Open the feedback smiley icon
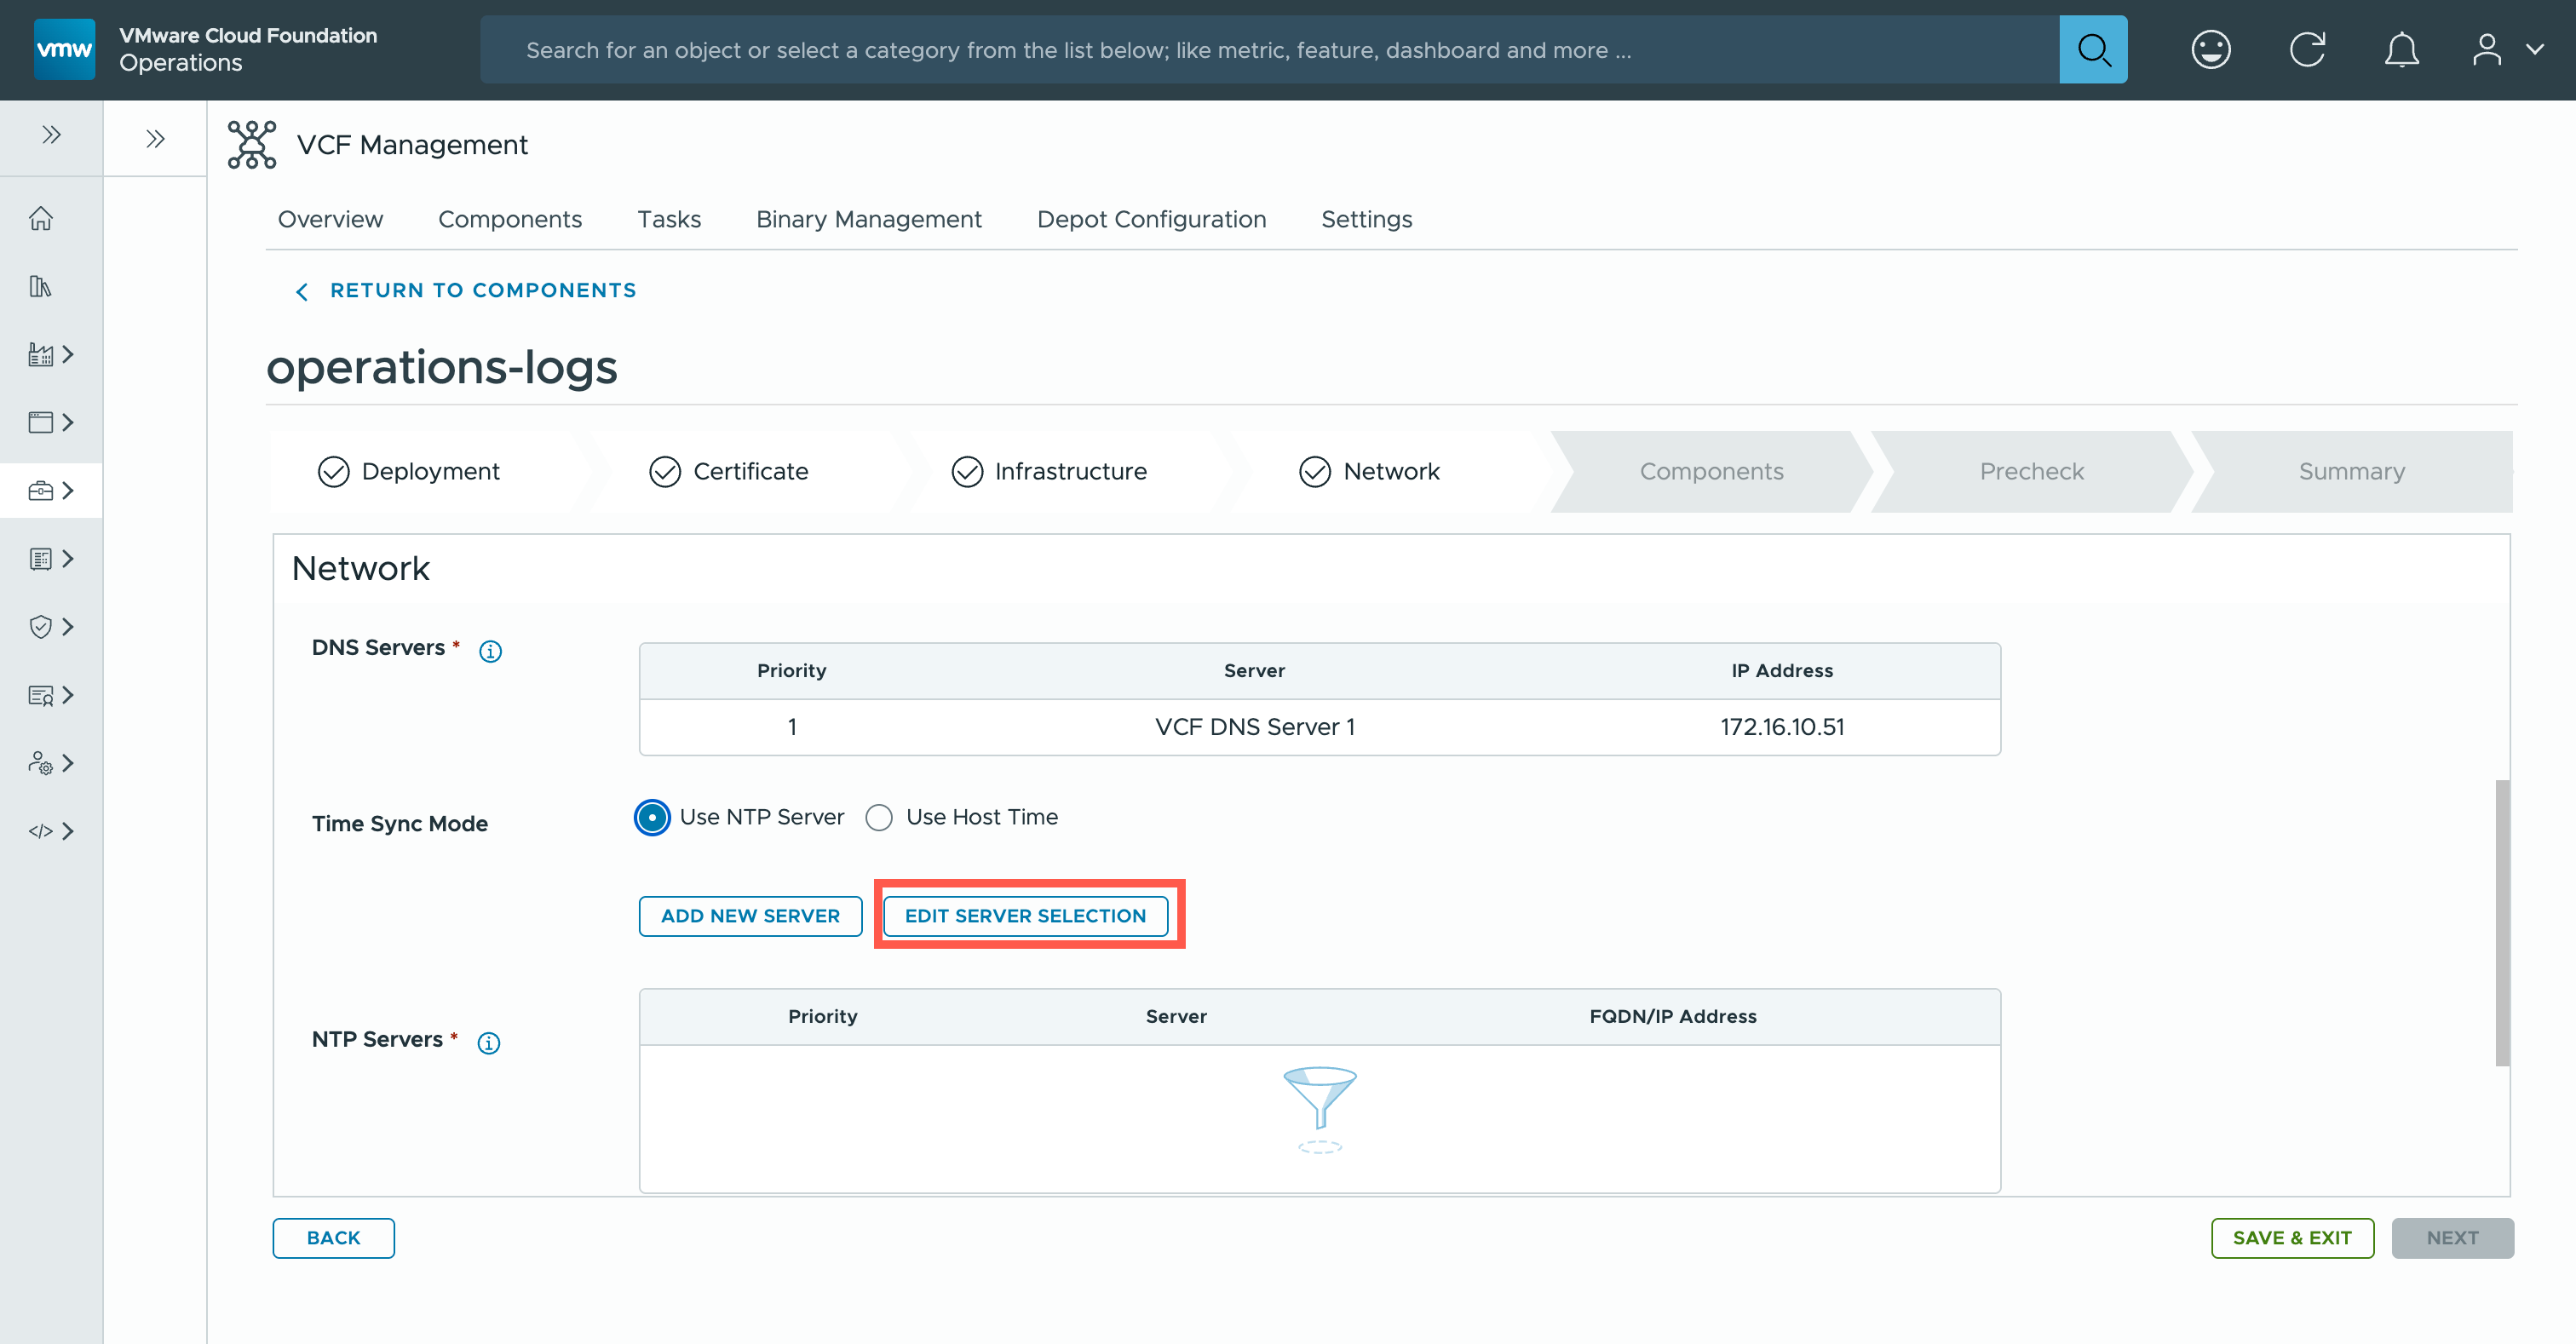This screenshot has height=1344, width=2576. tap(2210, 49)
